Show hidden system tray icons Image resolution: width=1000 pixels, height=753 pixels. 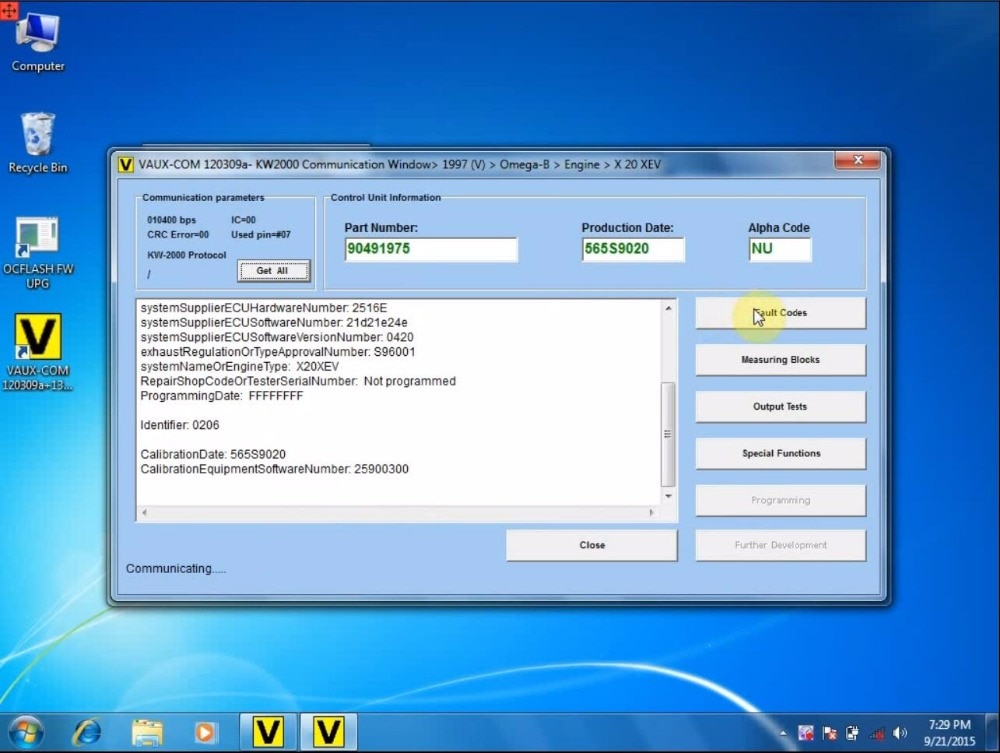(x=783, y=733)
